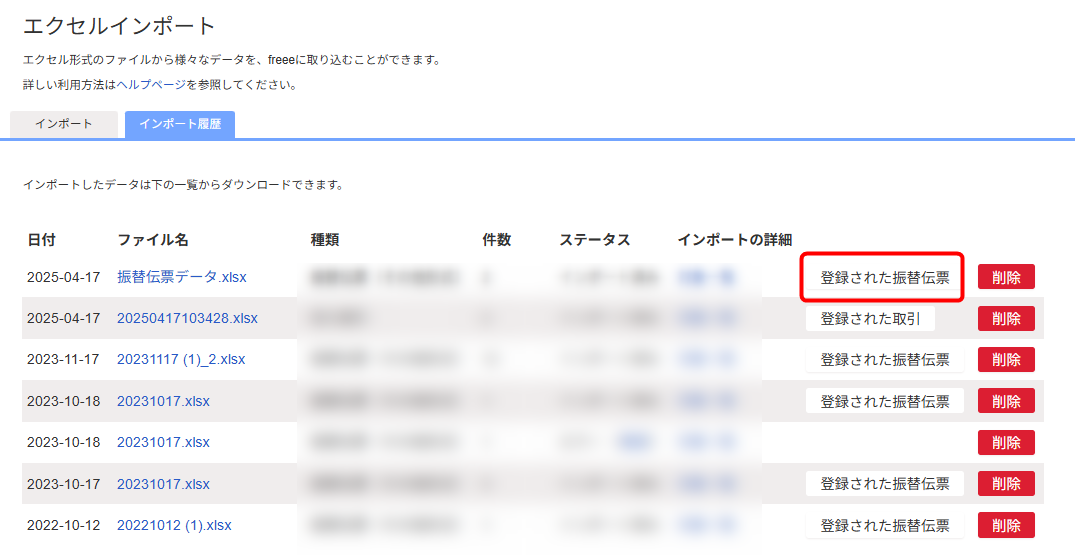Click 削除 for 20231117 (1)_2.xlsx

click(1006, 360)
